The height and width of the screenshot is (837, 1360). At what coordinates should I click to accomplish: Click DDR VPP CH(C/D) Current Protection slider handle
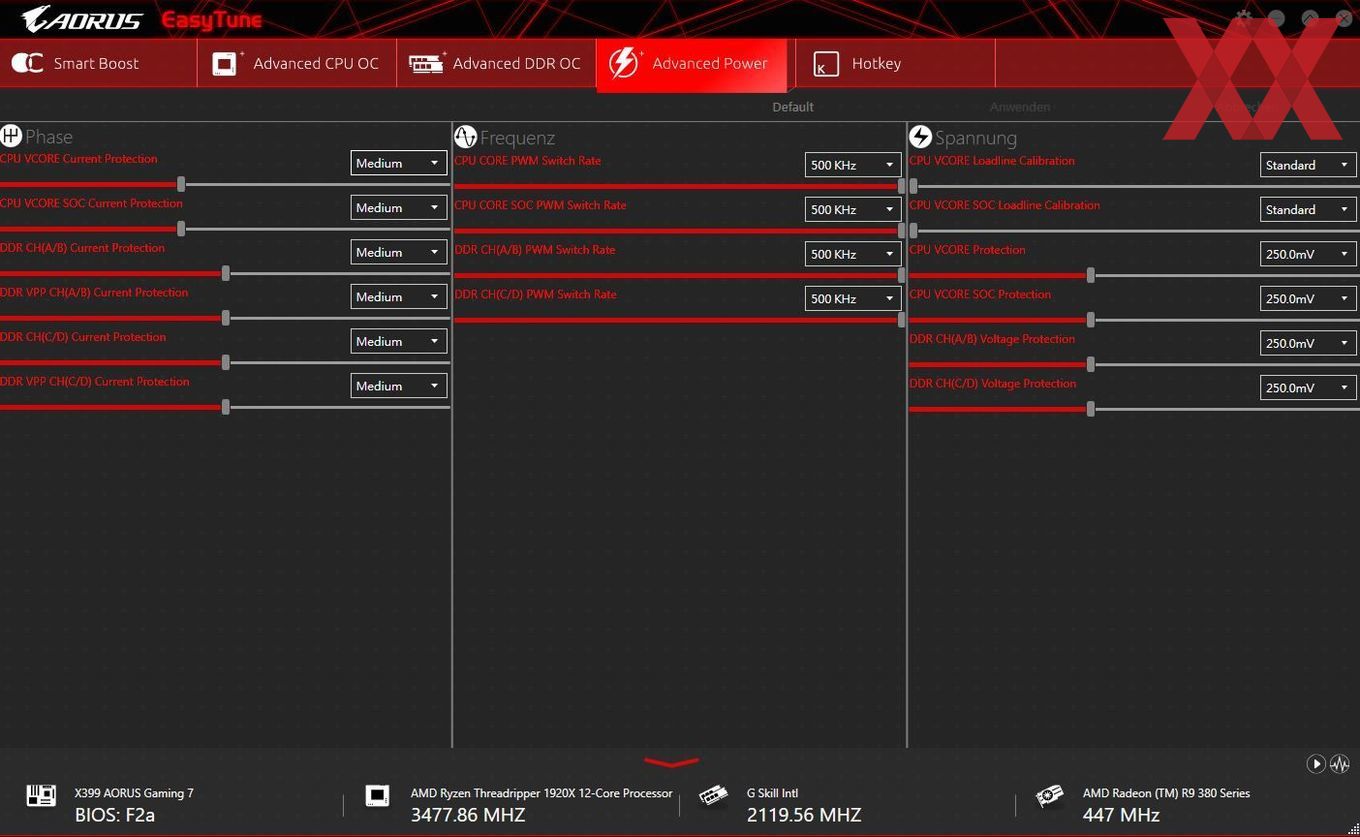[226, 407]
